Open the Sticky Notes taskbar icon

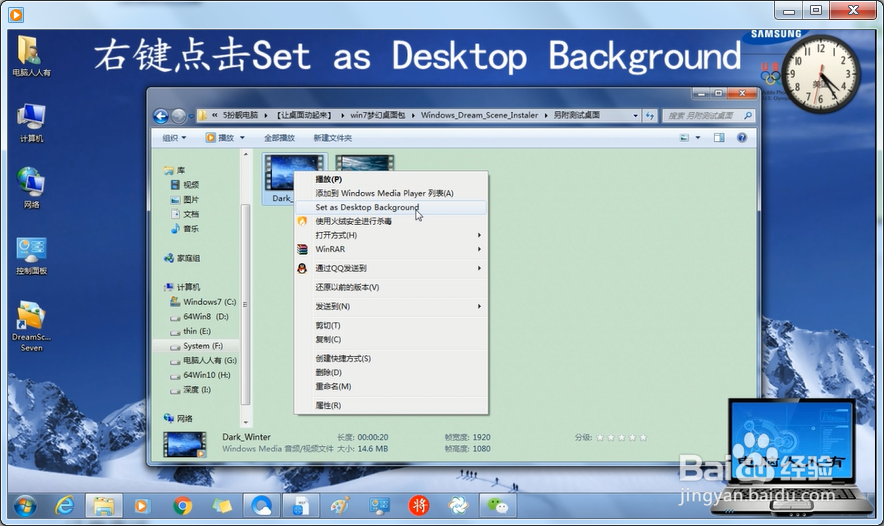pos(222,506)
